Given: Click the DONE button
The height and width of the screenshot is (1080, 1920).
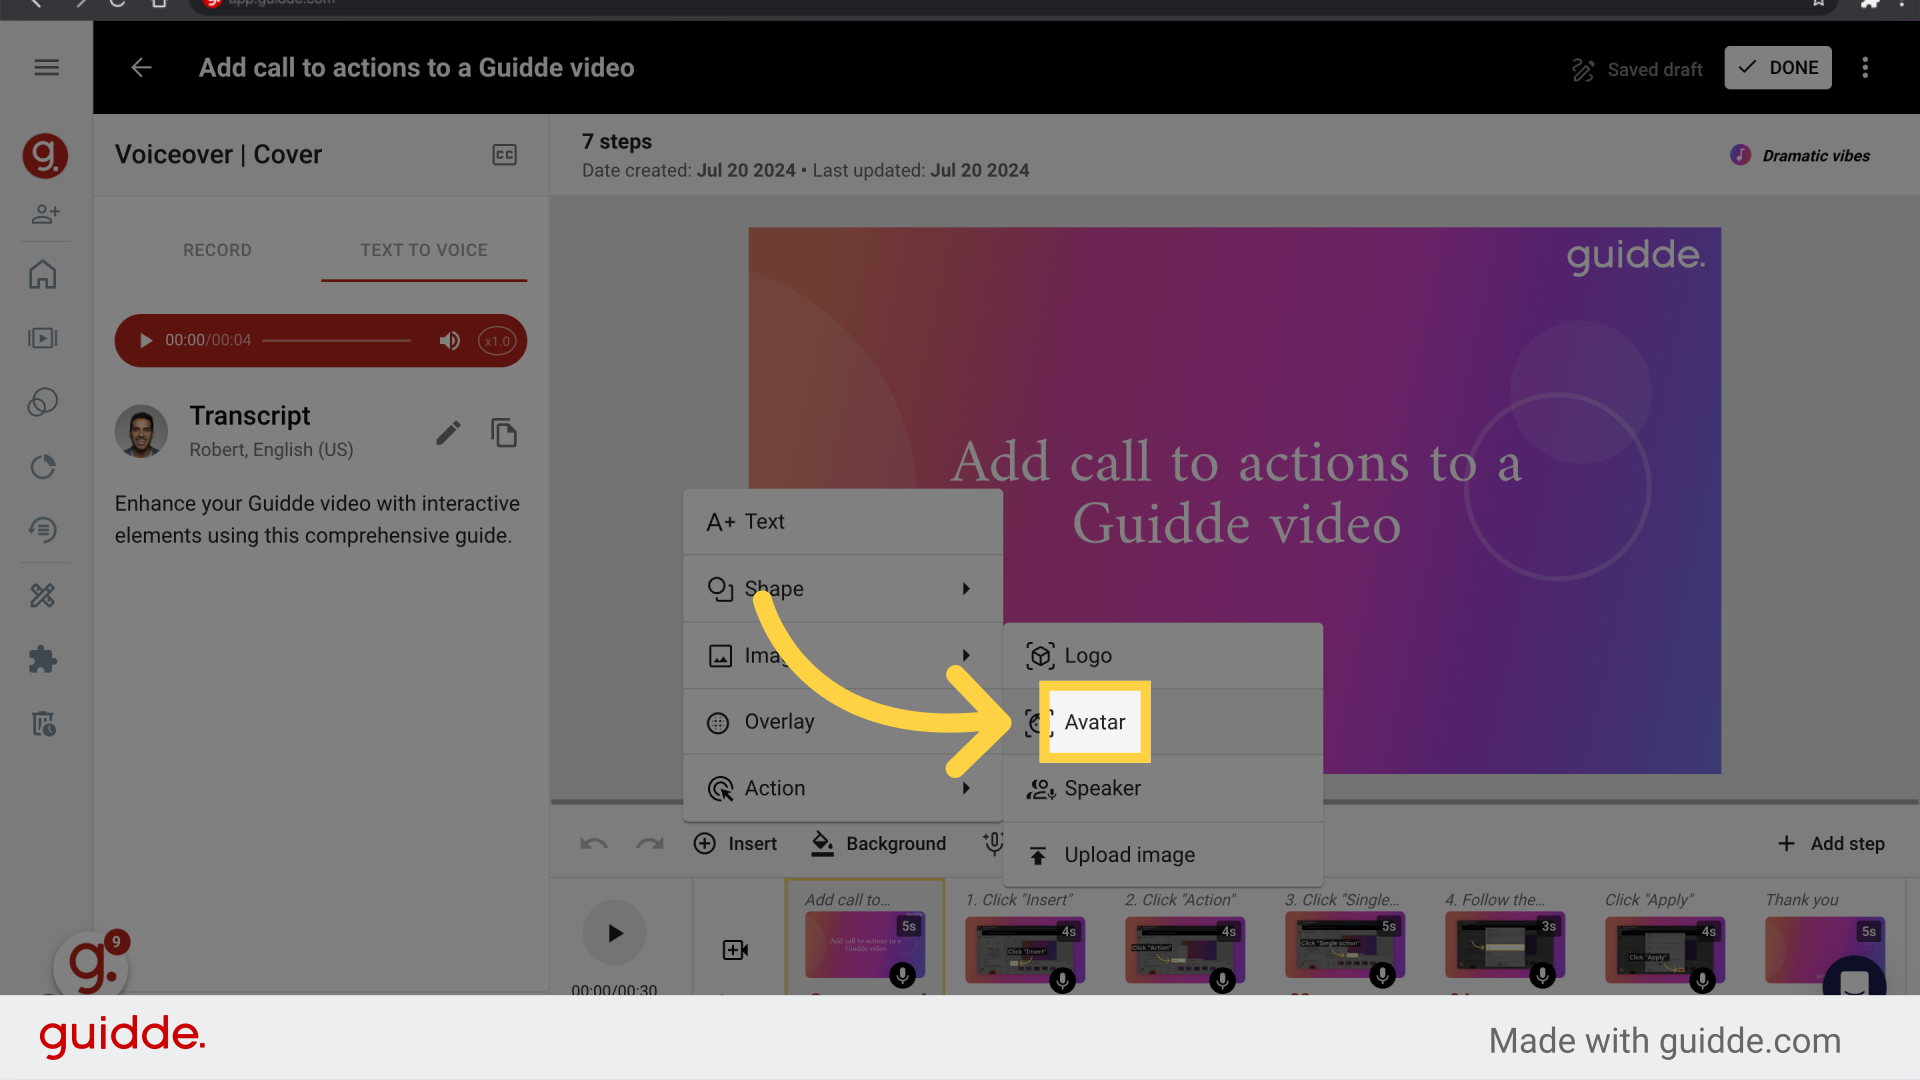Looking at the screenshot, I should tap(1778, 68).
